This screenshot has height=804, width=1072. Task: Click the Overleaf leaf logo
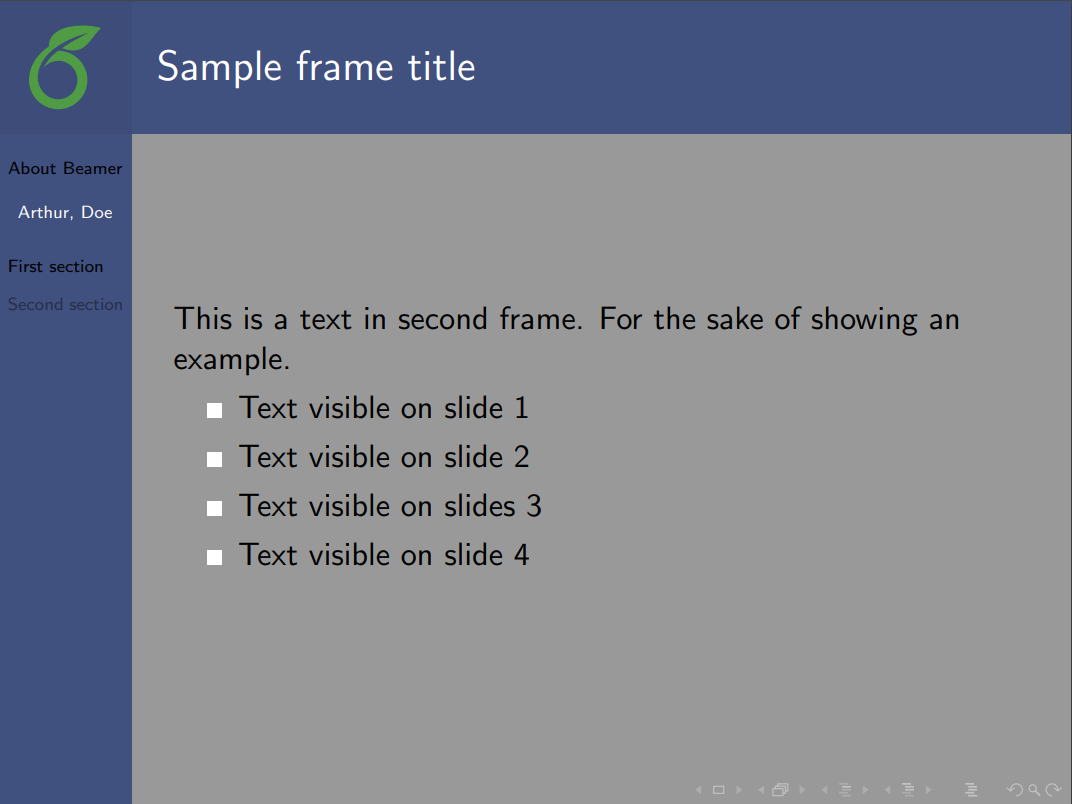[x=64, y=67]
